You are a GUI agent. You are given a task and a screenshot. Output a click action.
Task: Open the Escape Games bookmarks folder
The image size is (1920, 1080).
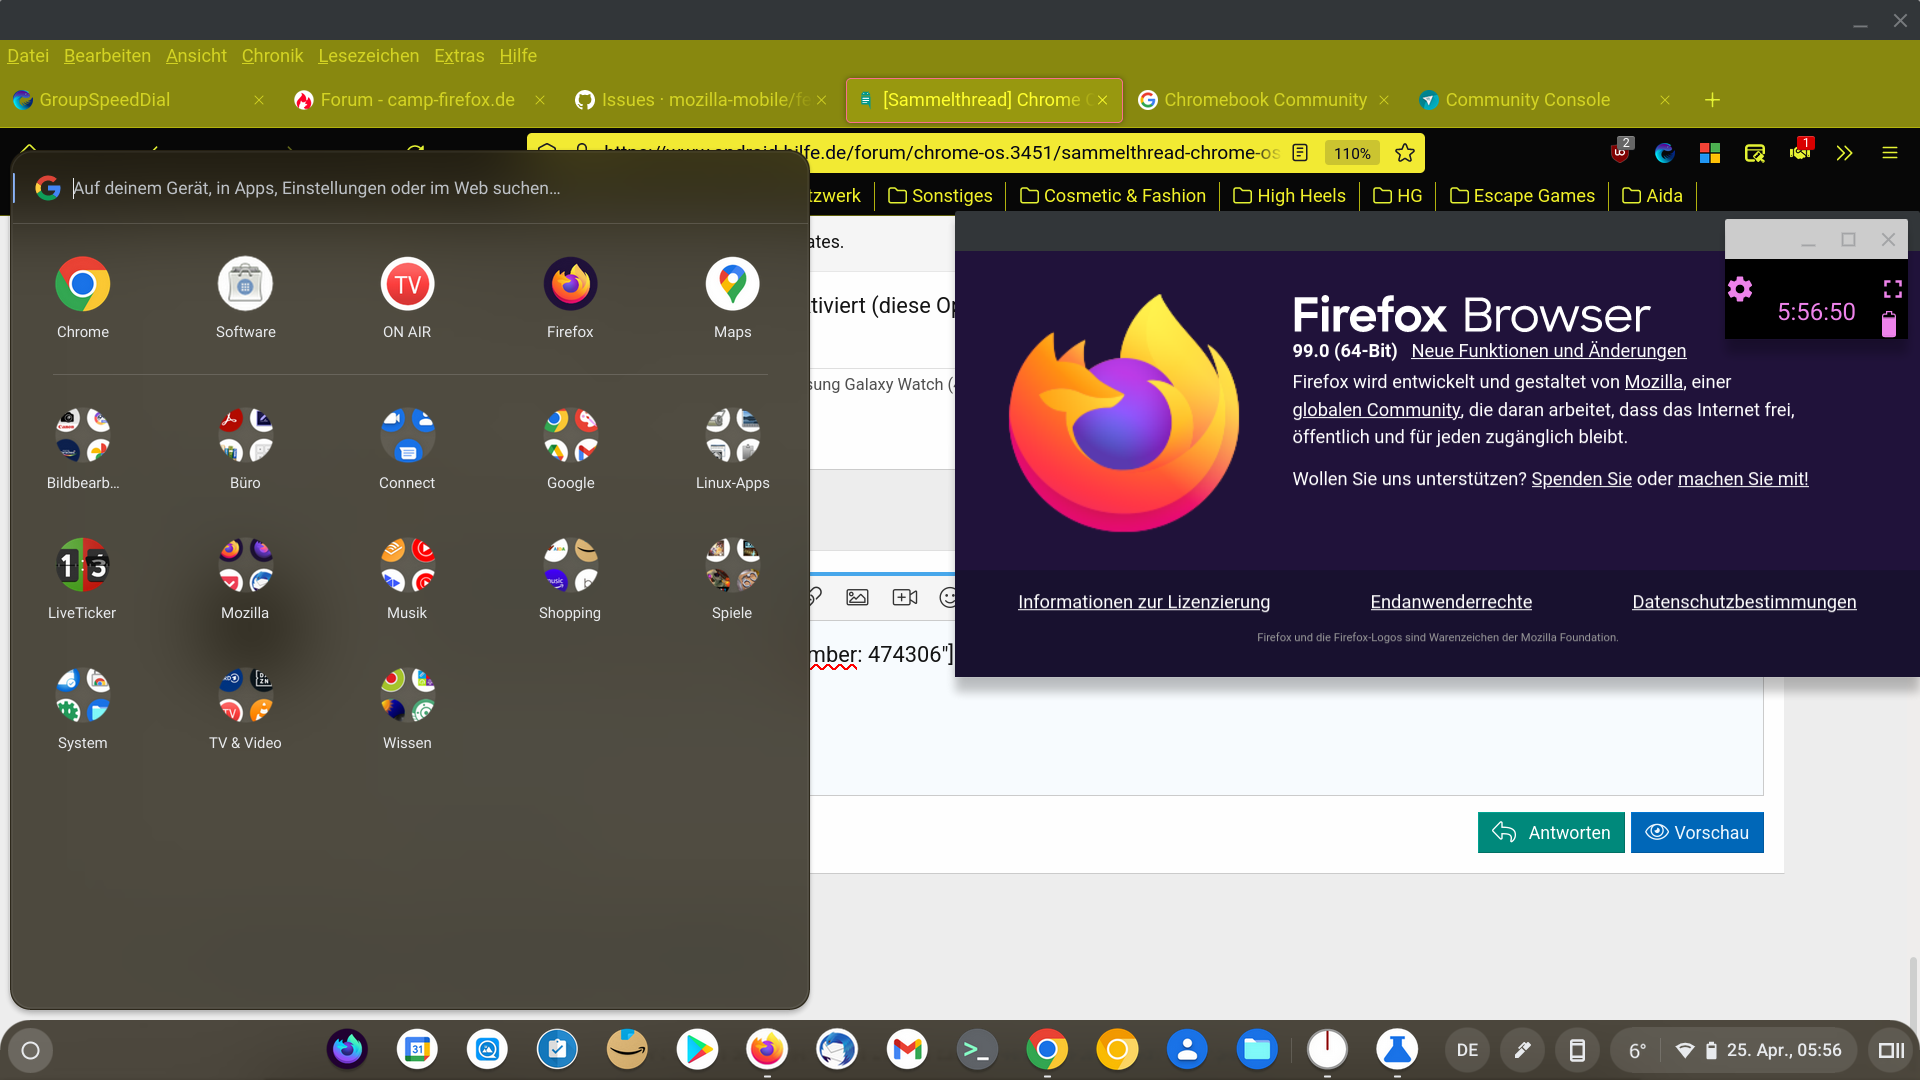tap(1522, 196)
